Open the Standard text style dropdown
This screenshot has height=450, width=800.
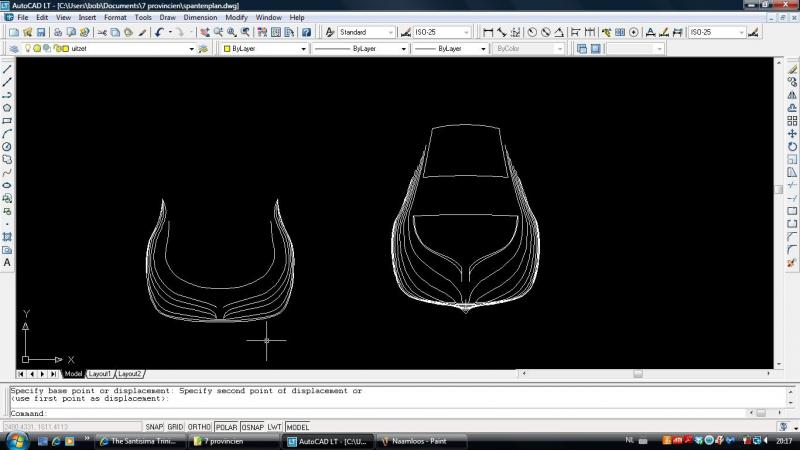[390, 32]
